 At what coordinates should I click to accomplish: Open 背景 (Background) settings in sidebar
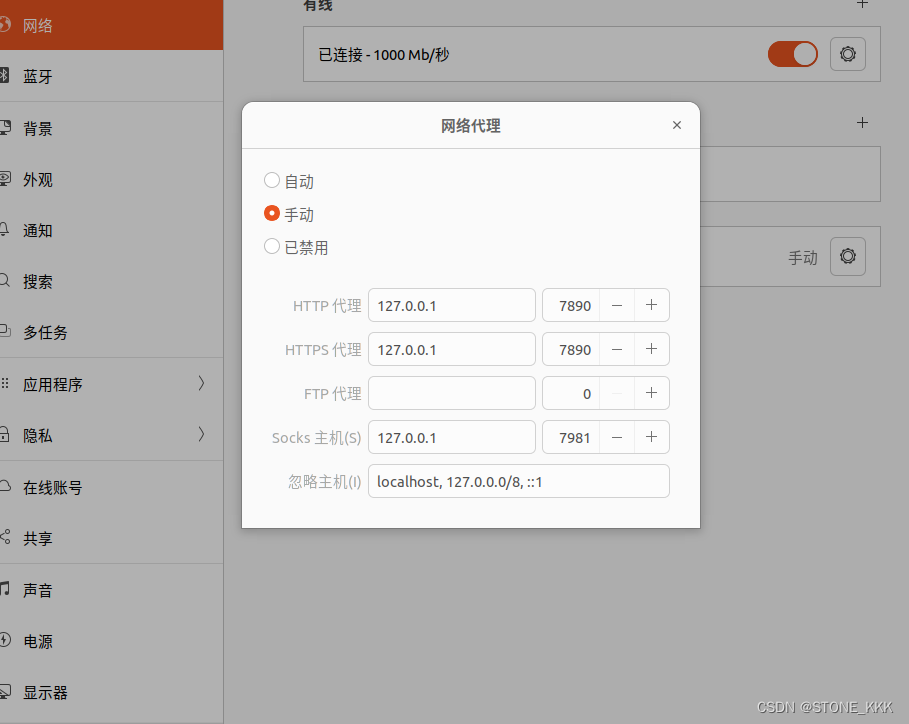point(111,128)
